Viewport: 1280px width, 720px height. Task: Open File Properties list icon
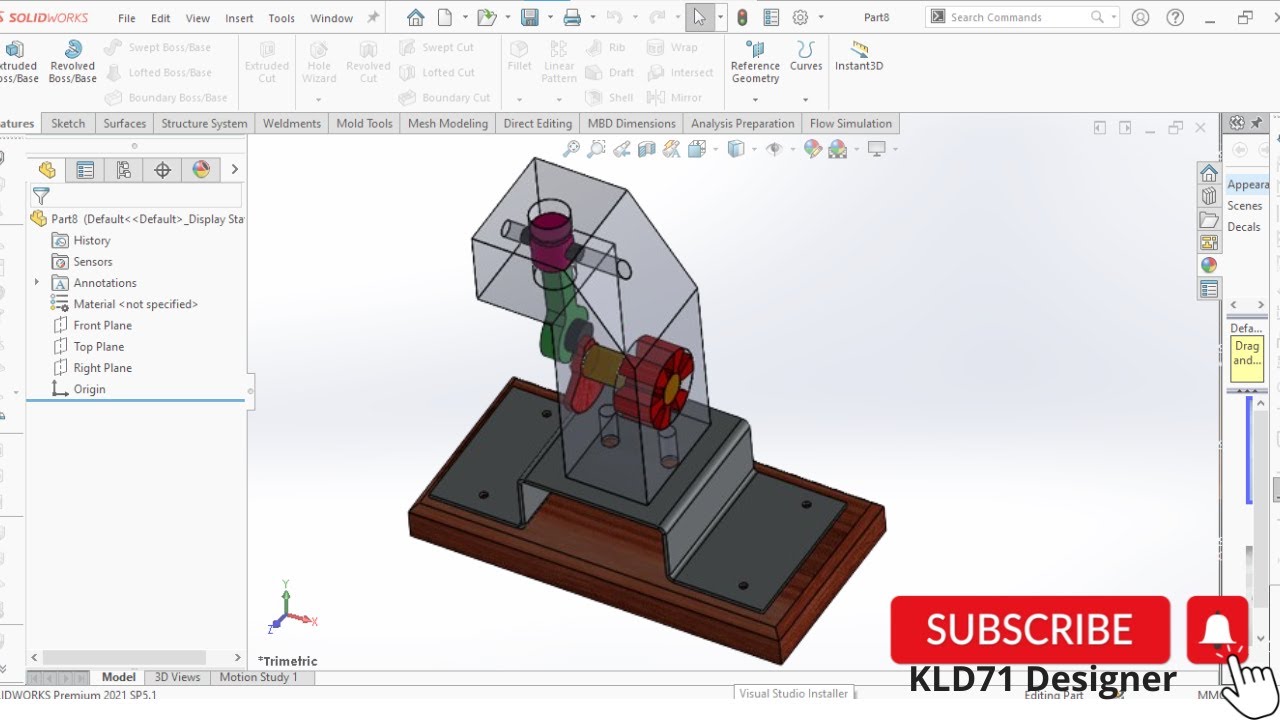tap(771, 17)
